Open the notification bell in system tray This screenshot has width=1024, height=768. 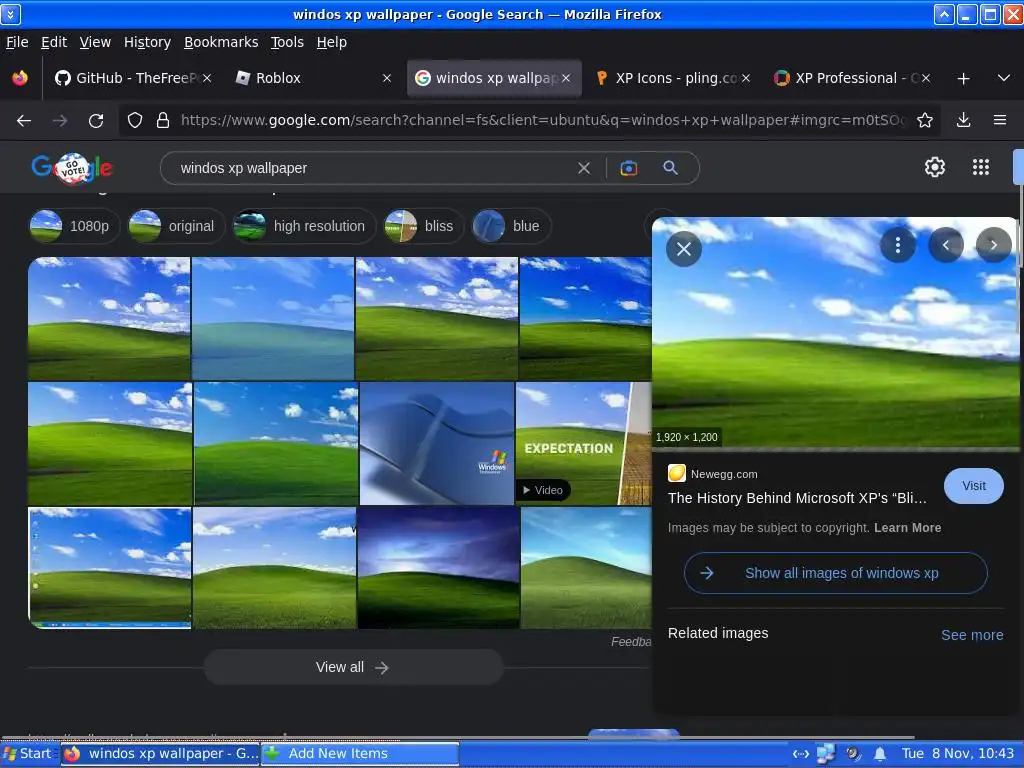coord(880,754)
